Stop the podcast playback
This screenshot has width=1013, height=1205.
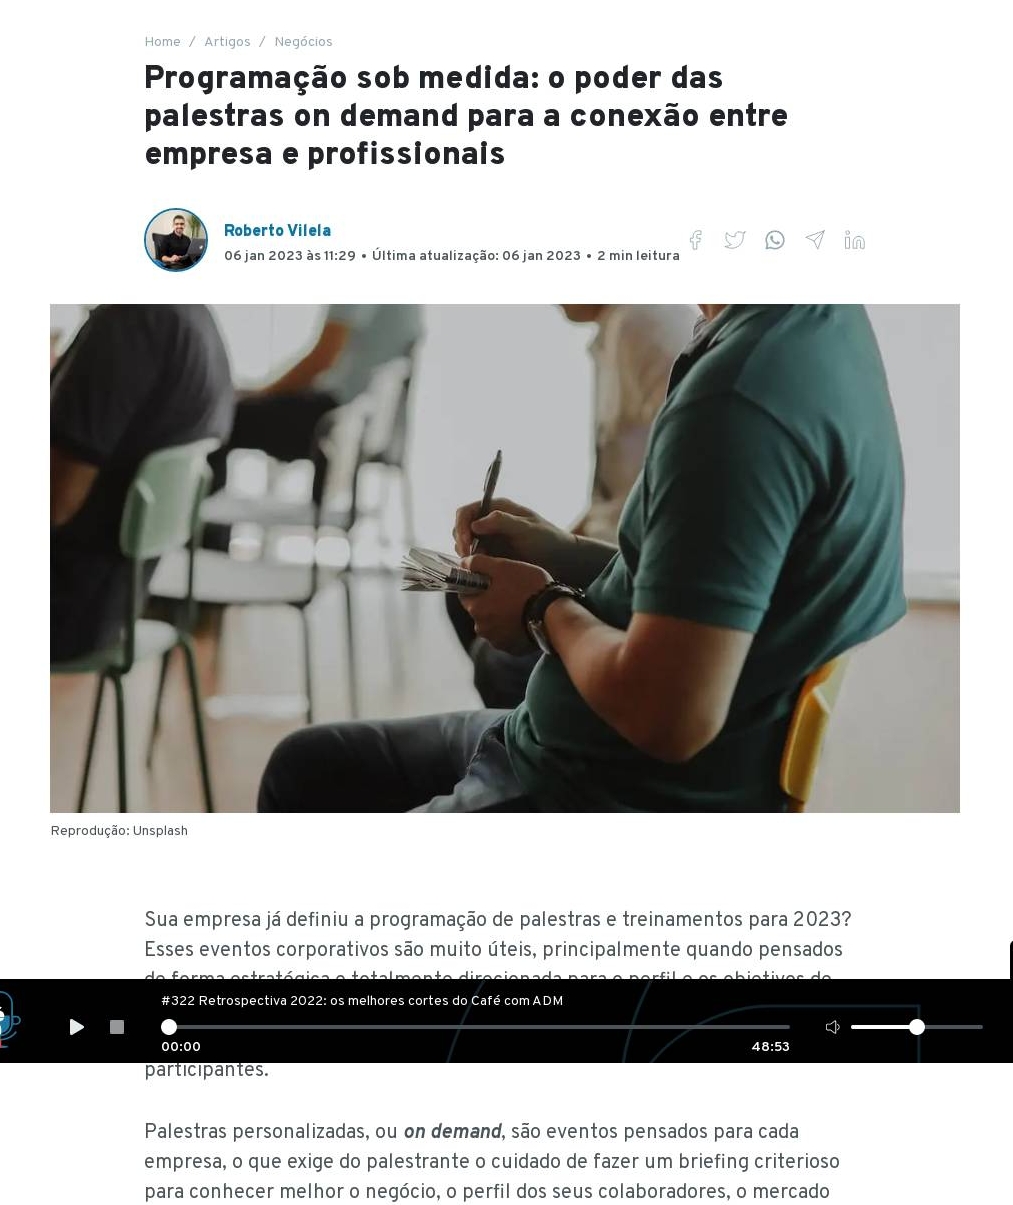[117, 1027]
